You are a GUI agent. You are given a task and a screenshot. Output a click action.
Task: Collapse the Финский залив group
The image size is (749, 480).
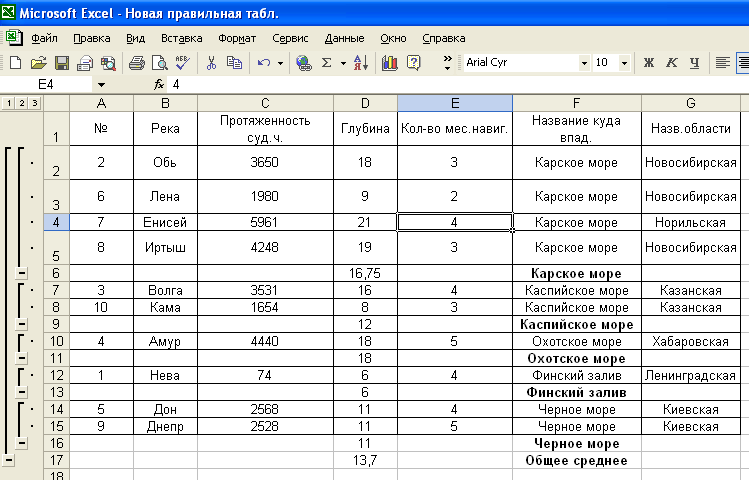tap(22, 392)
